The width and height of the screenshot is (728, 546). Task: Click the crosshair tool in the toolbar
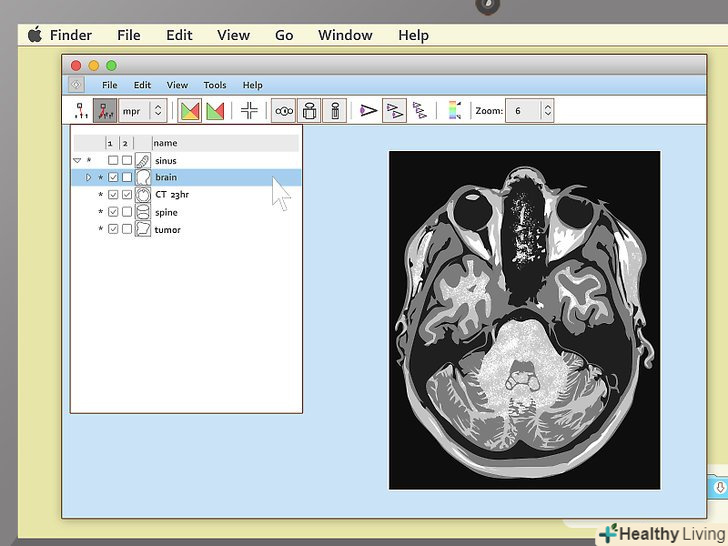pos(249,111)
